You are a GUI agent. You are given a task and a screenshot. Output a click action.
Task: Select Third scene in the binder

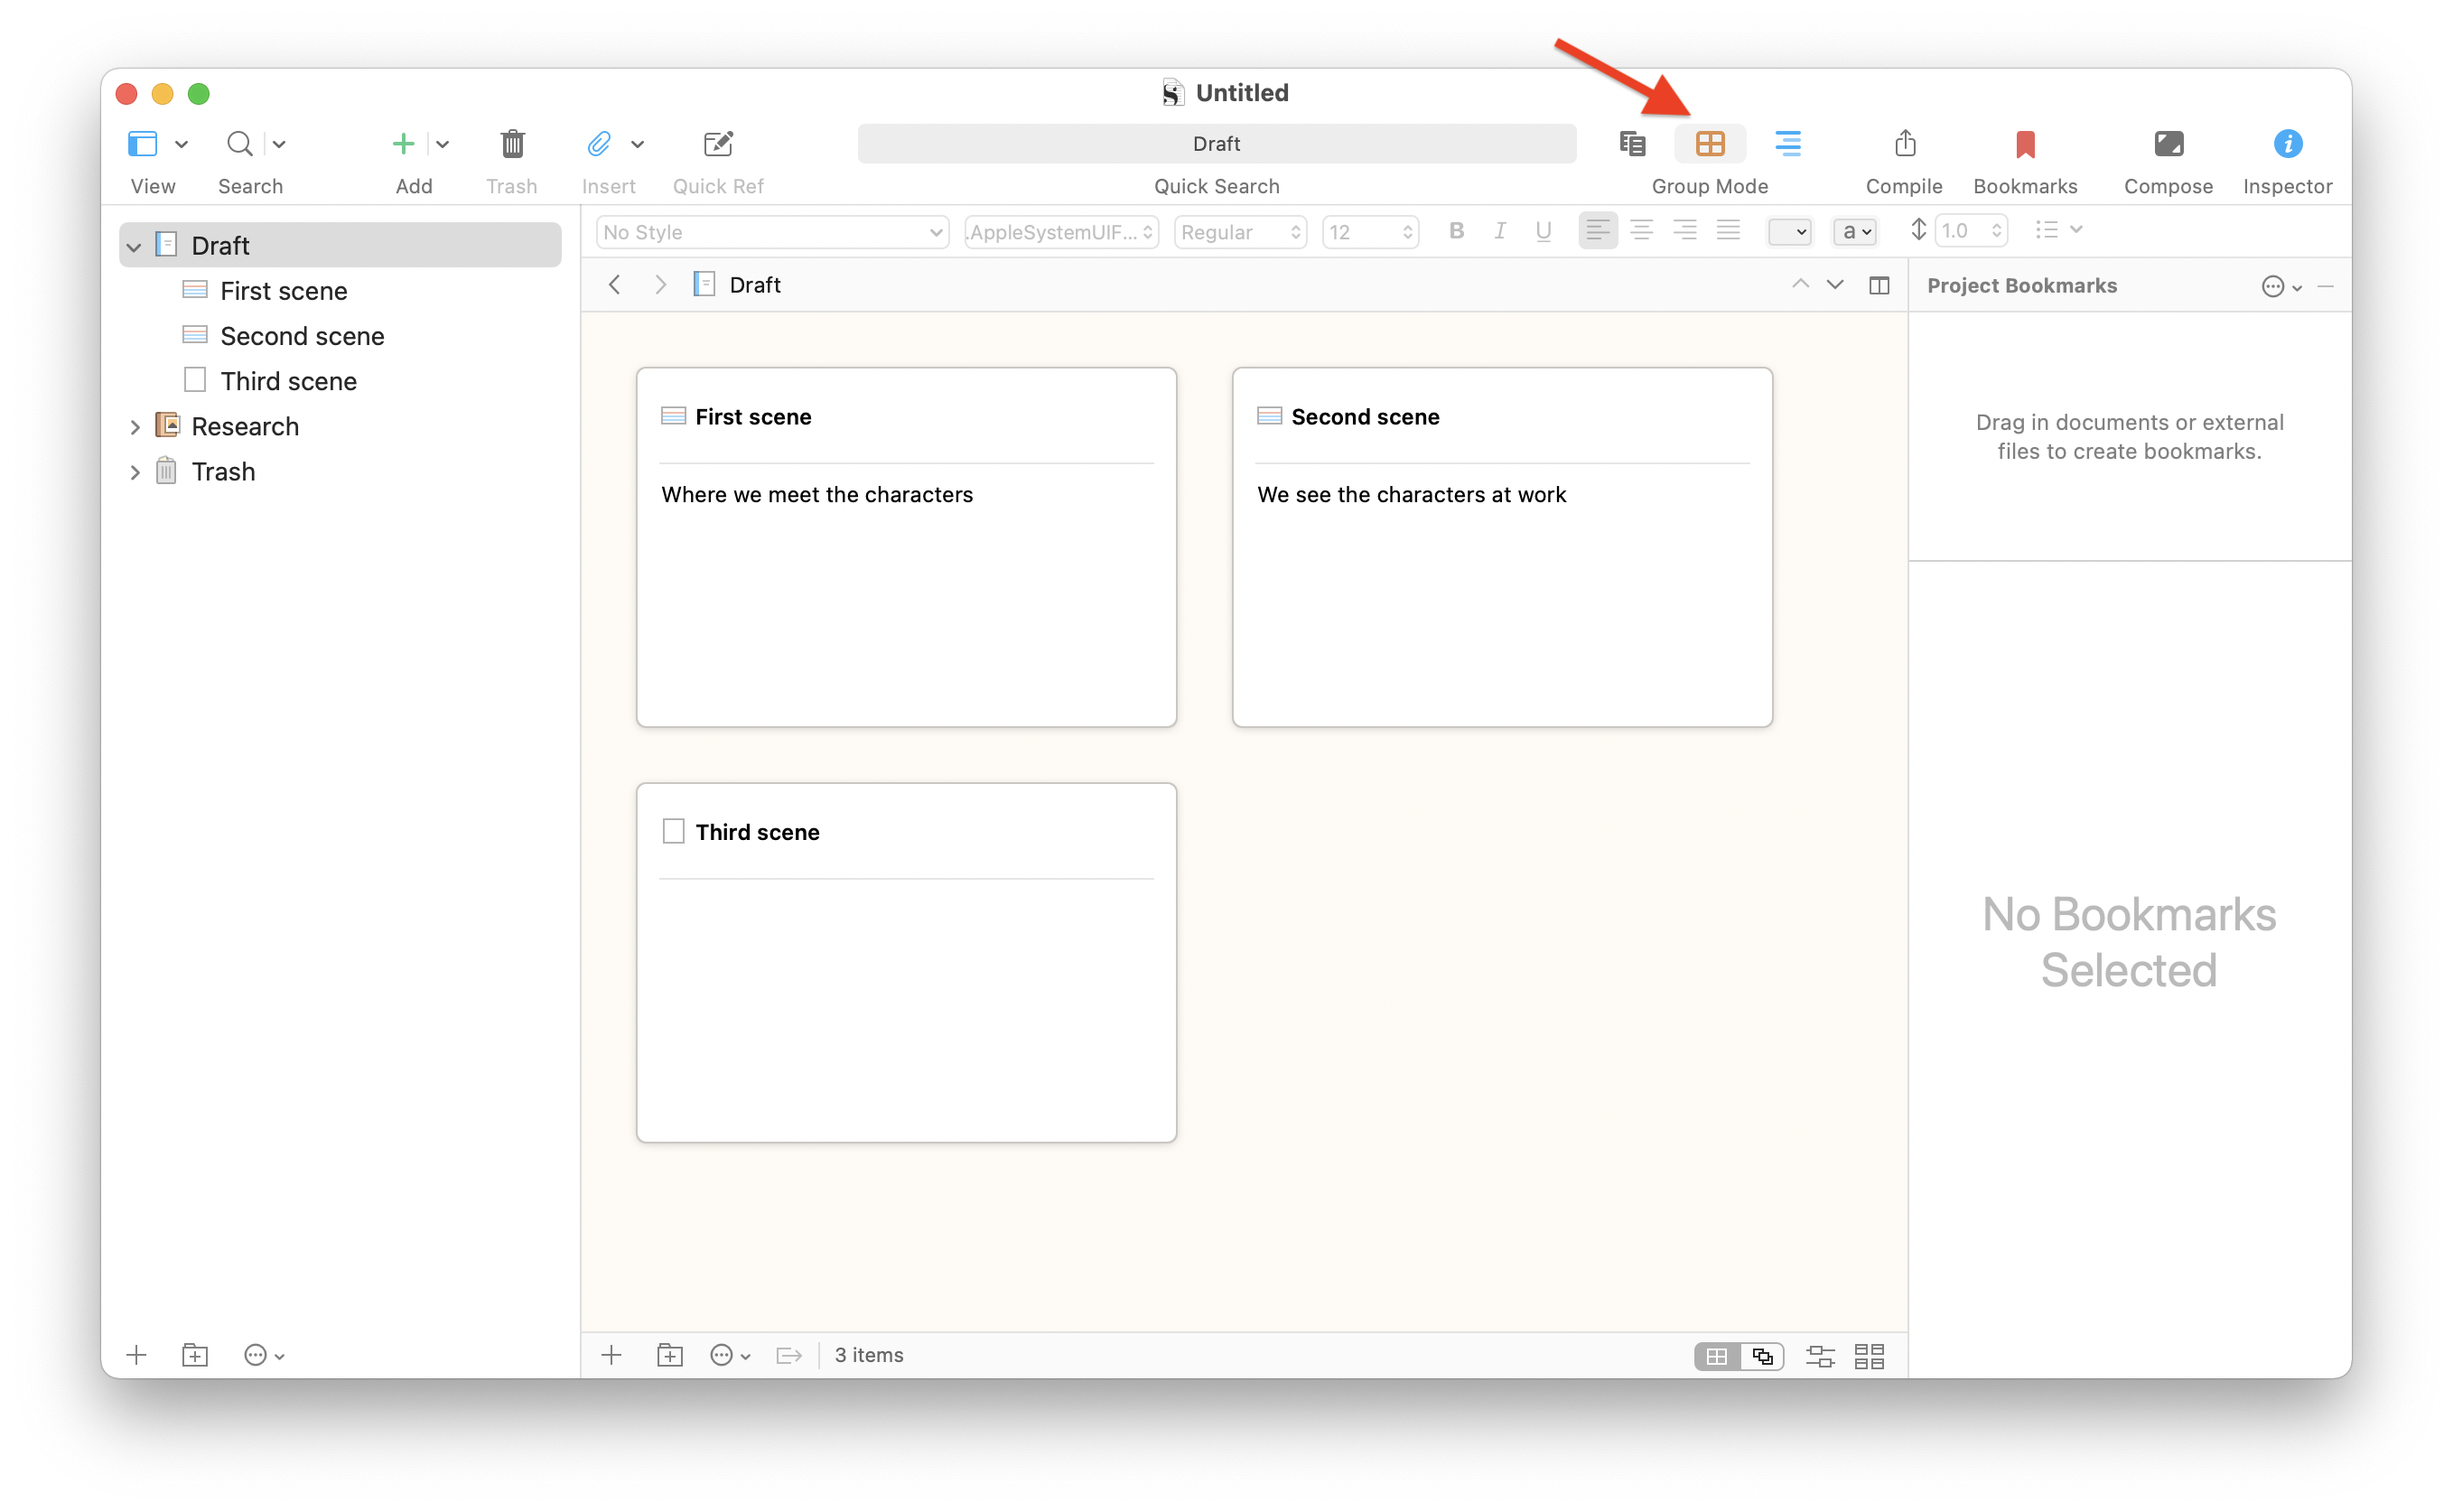(288, 381)
